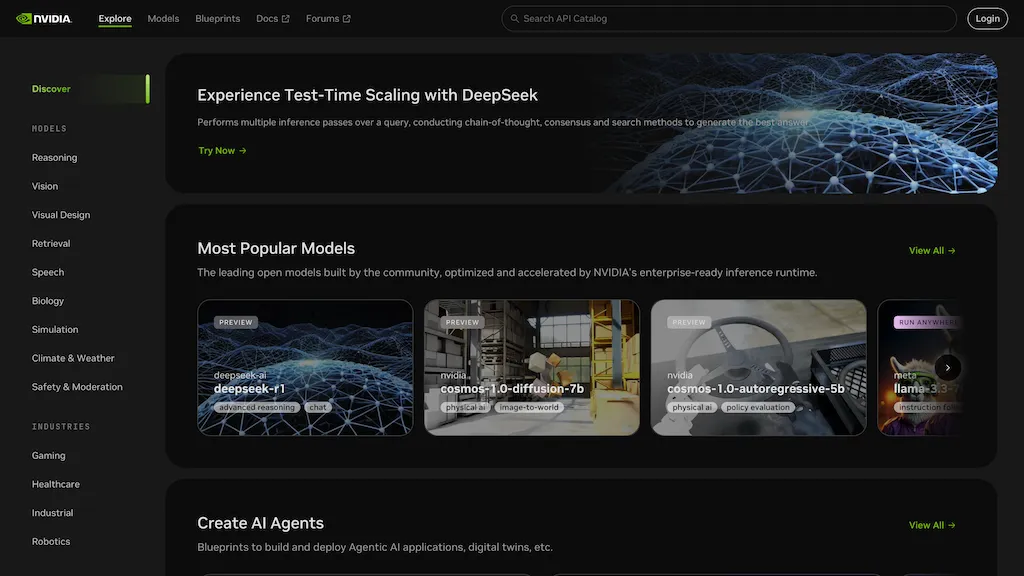This screenshot has width=1024, height=576.
Task: Select Vision in the sidebar
Action: point(45,186)
